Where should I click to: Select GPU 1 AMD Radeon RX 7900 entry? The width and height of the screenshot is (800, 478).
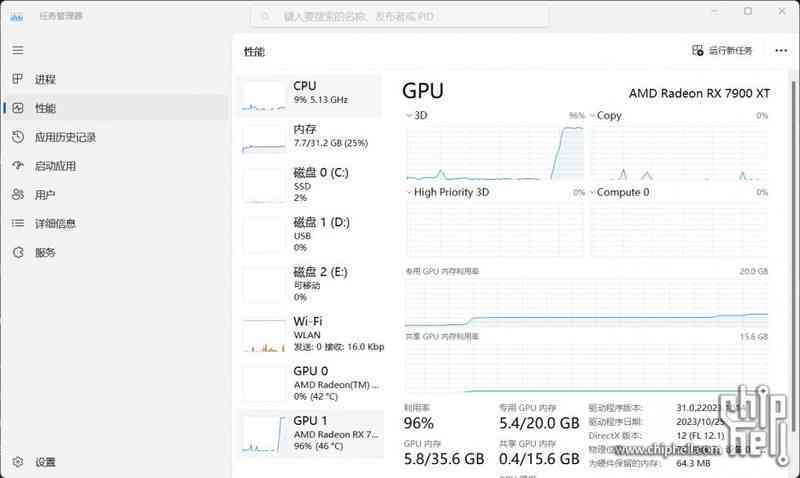point(310,433)
